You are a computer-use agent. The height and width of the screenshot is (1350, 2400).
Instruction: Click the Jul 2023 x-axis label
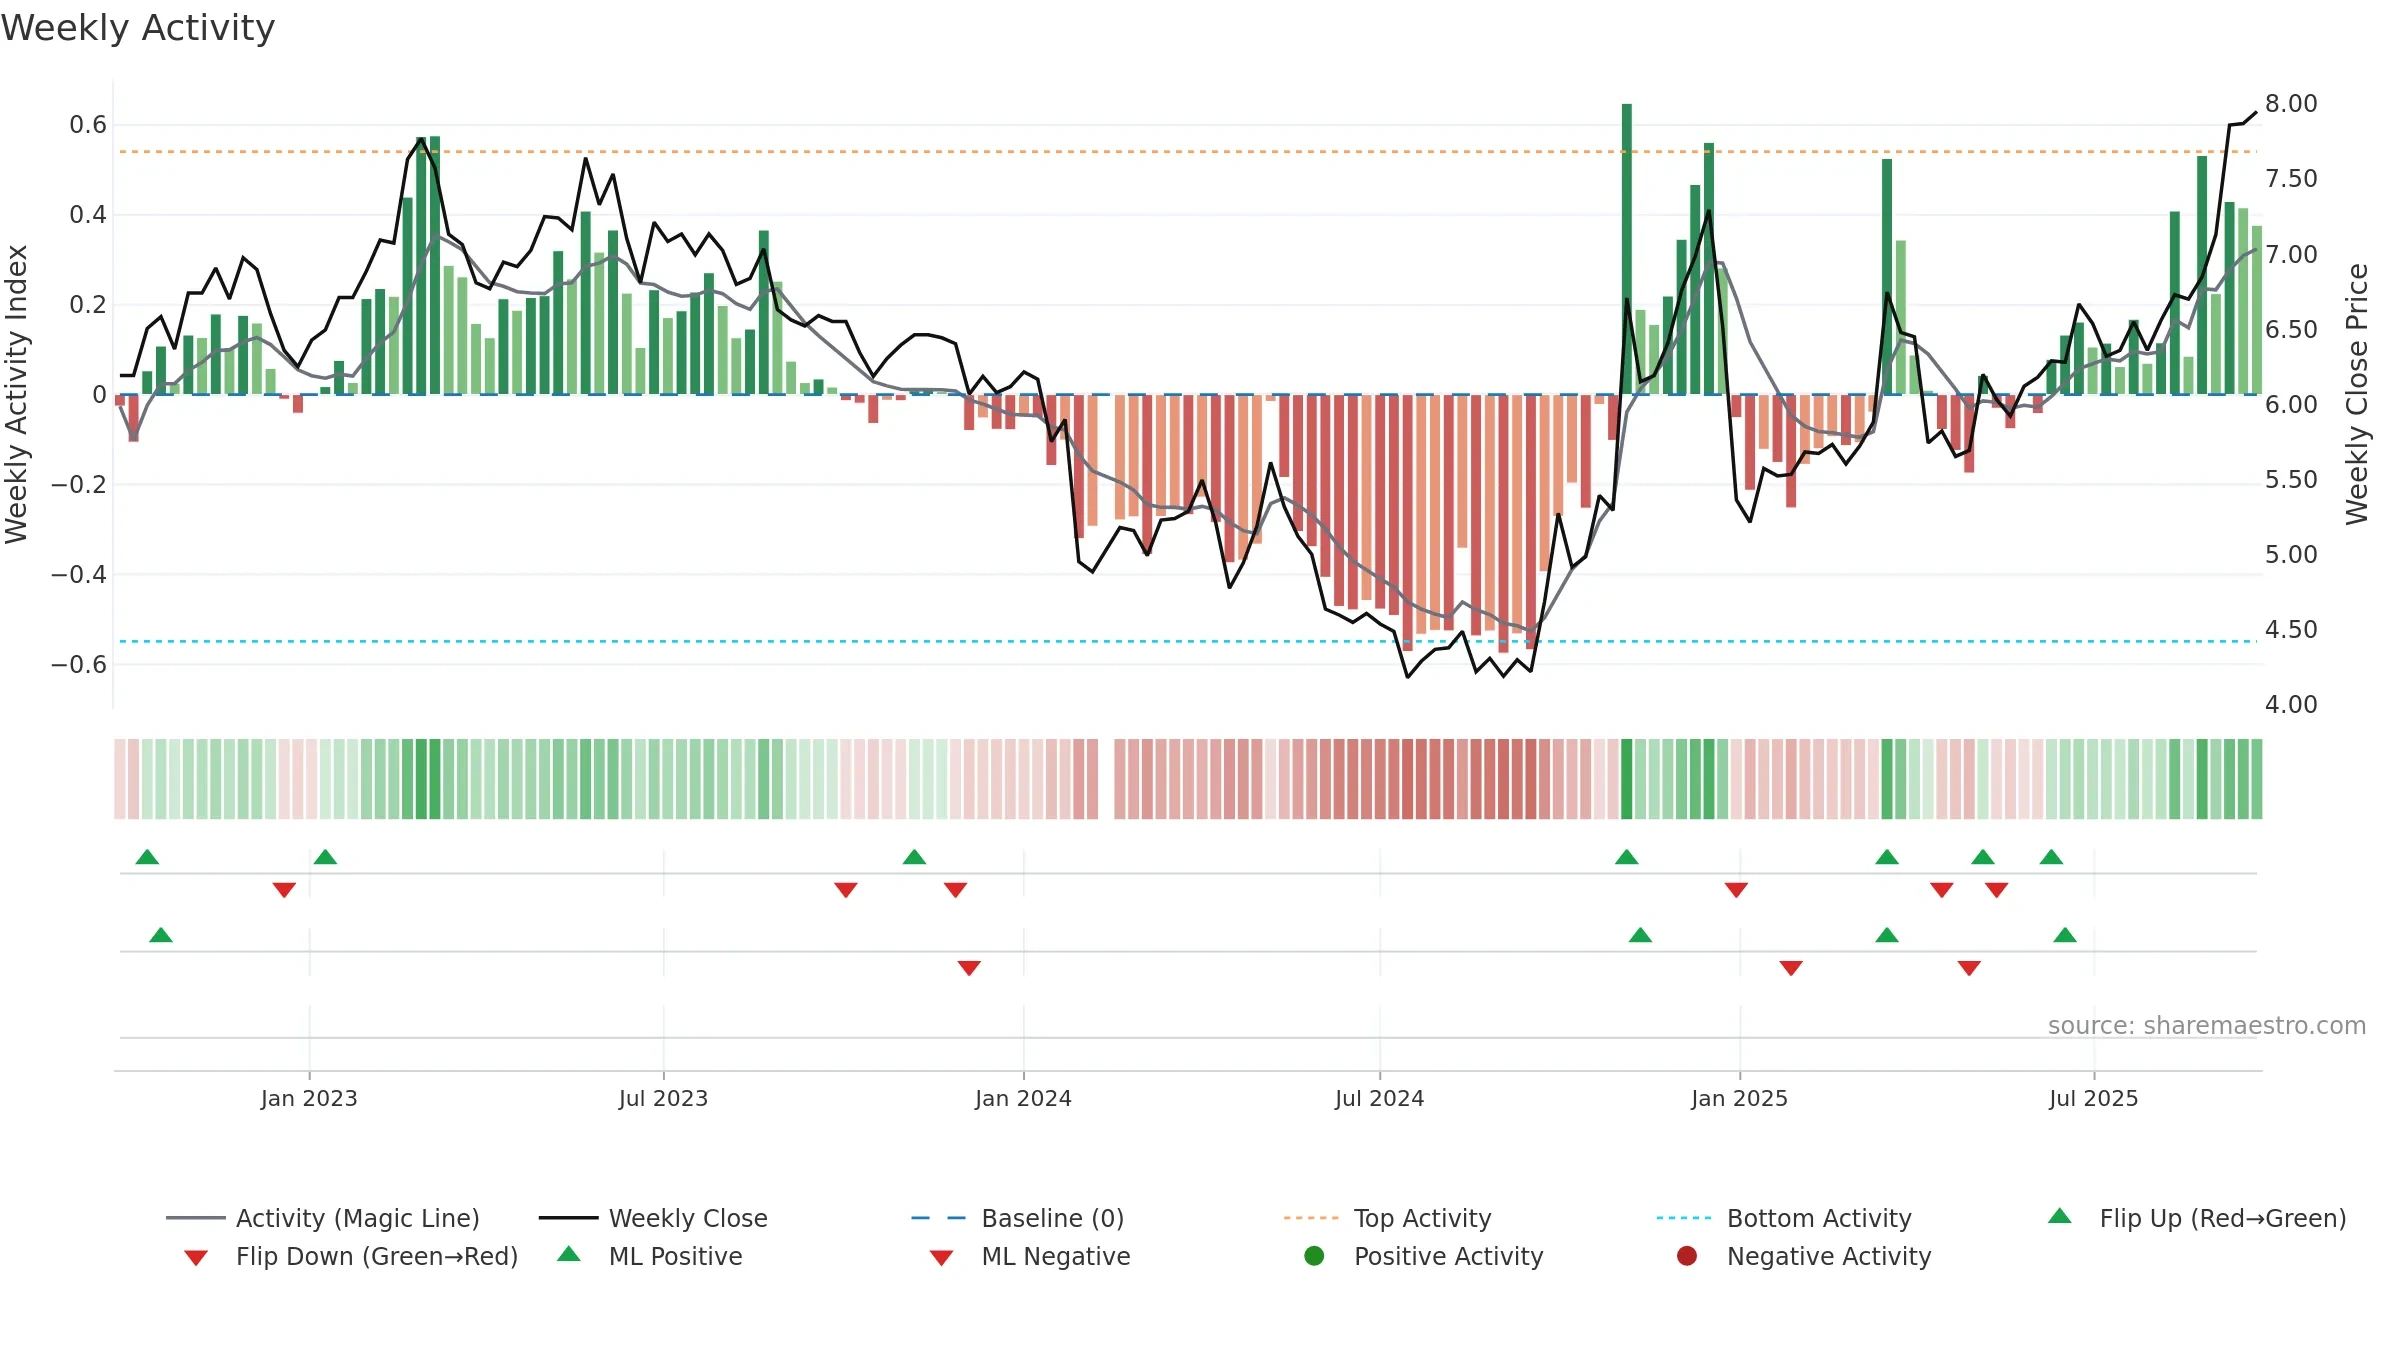663,1099
